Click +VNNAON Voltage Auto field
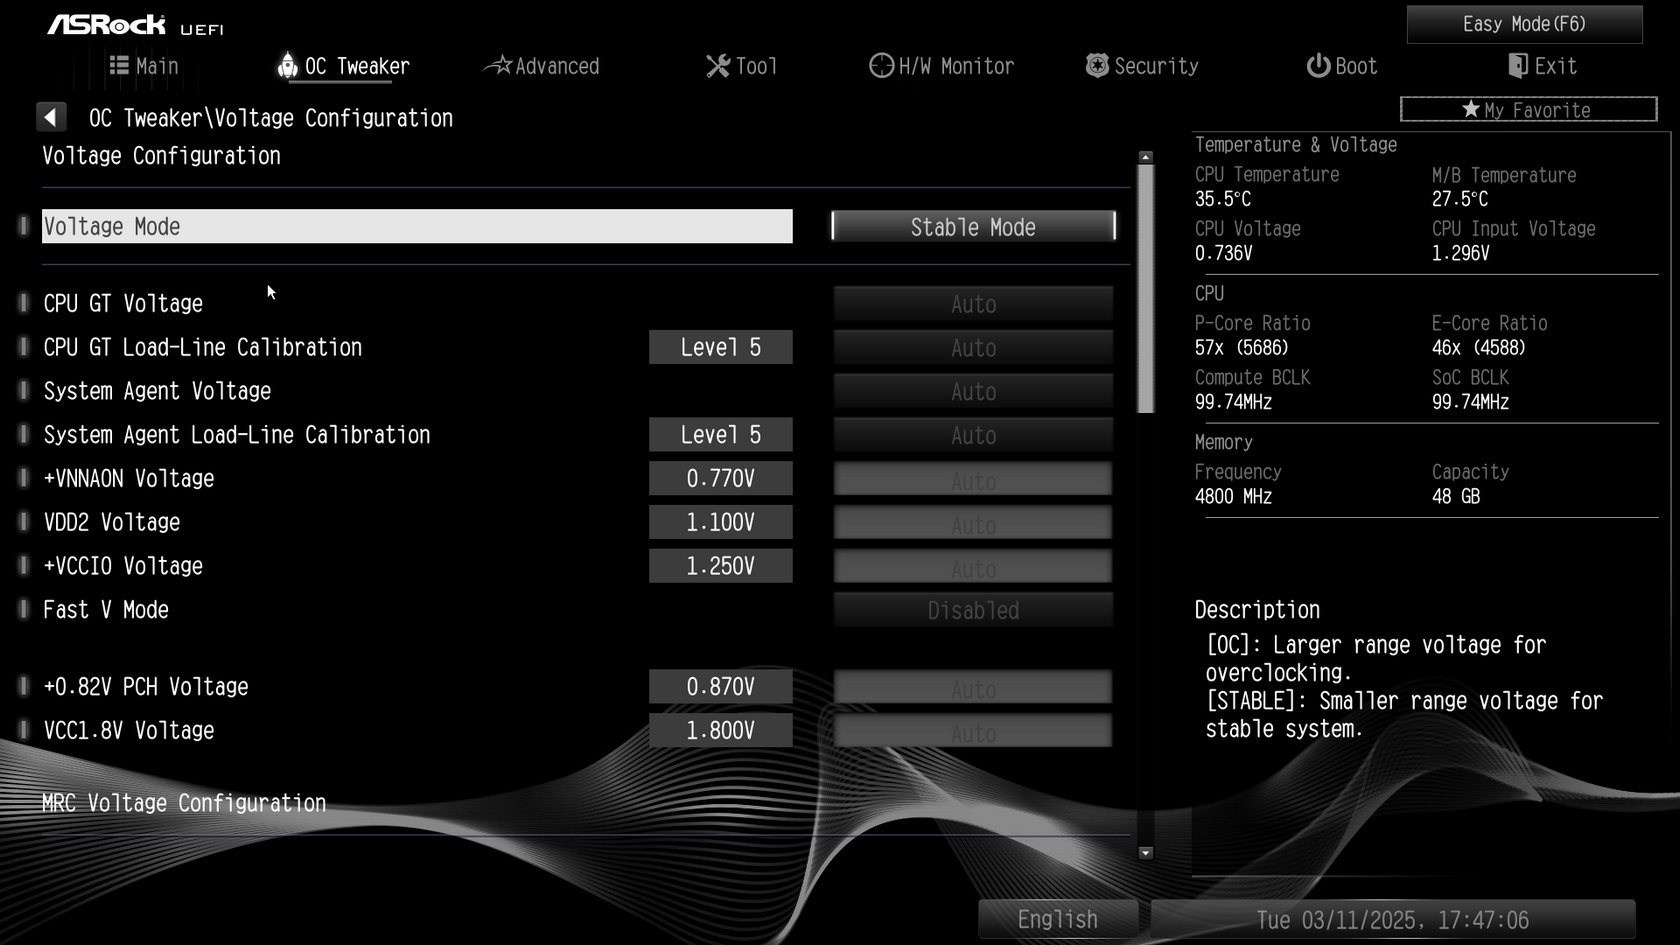The image size is (1680, 945). [x=973, y=479]
